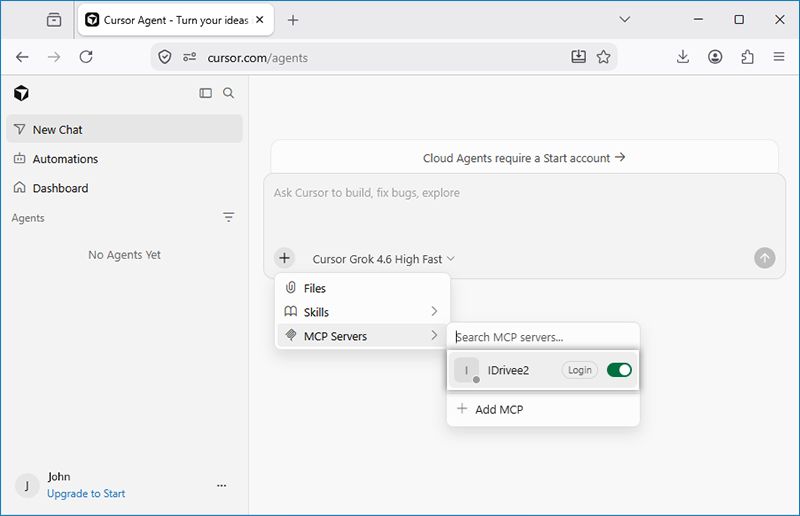The width and height of the screenshot is (800, 516).
Task: Open browser downloads icon
Action: click(683, 57)
